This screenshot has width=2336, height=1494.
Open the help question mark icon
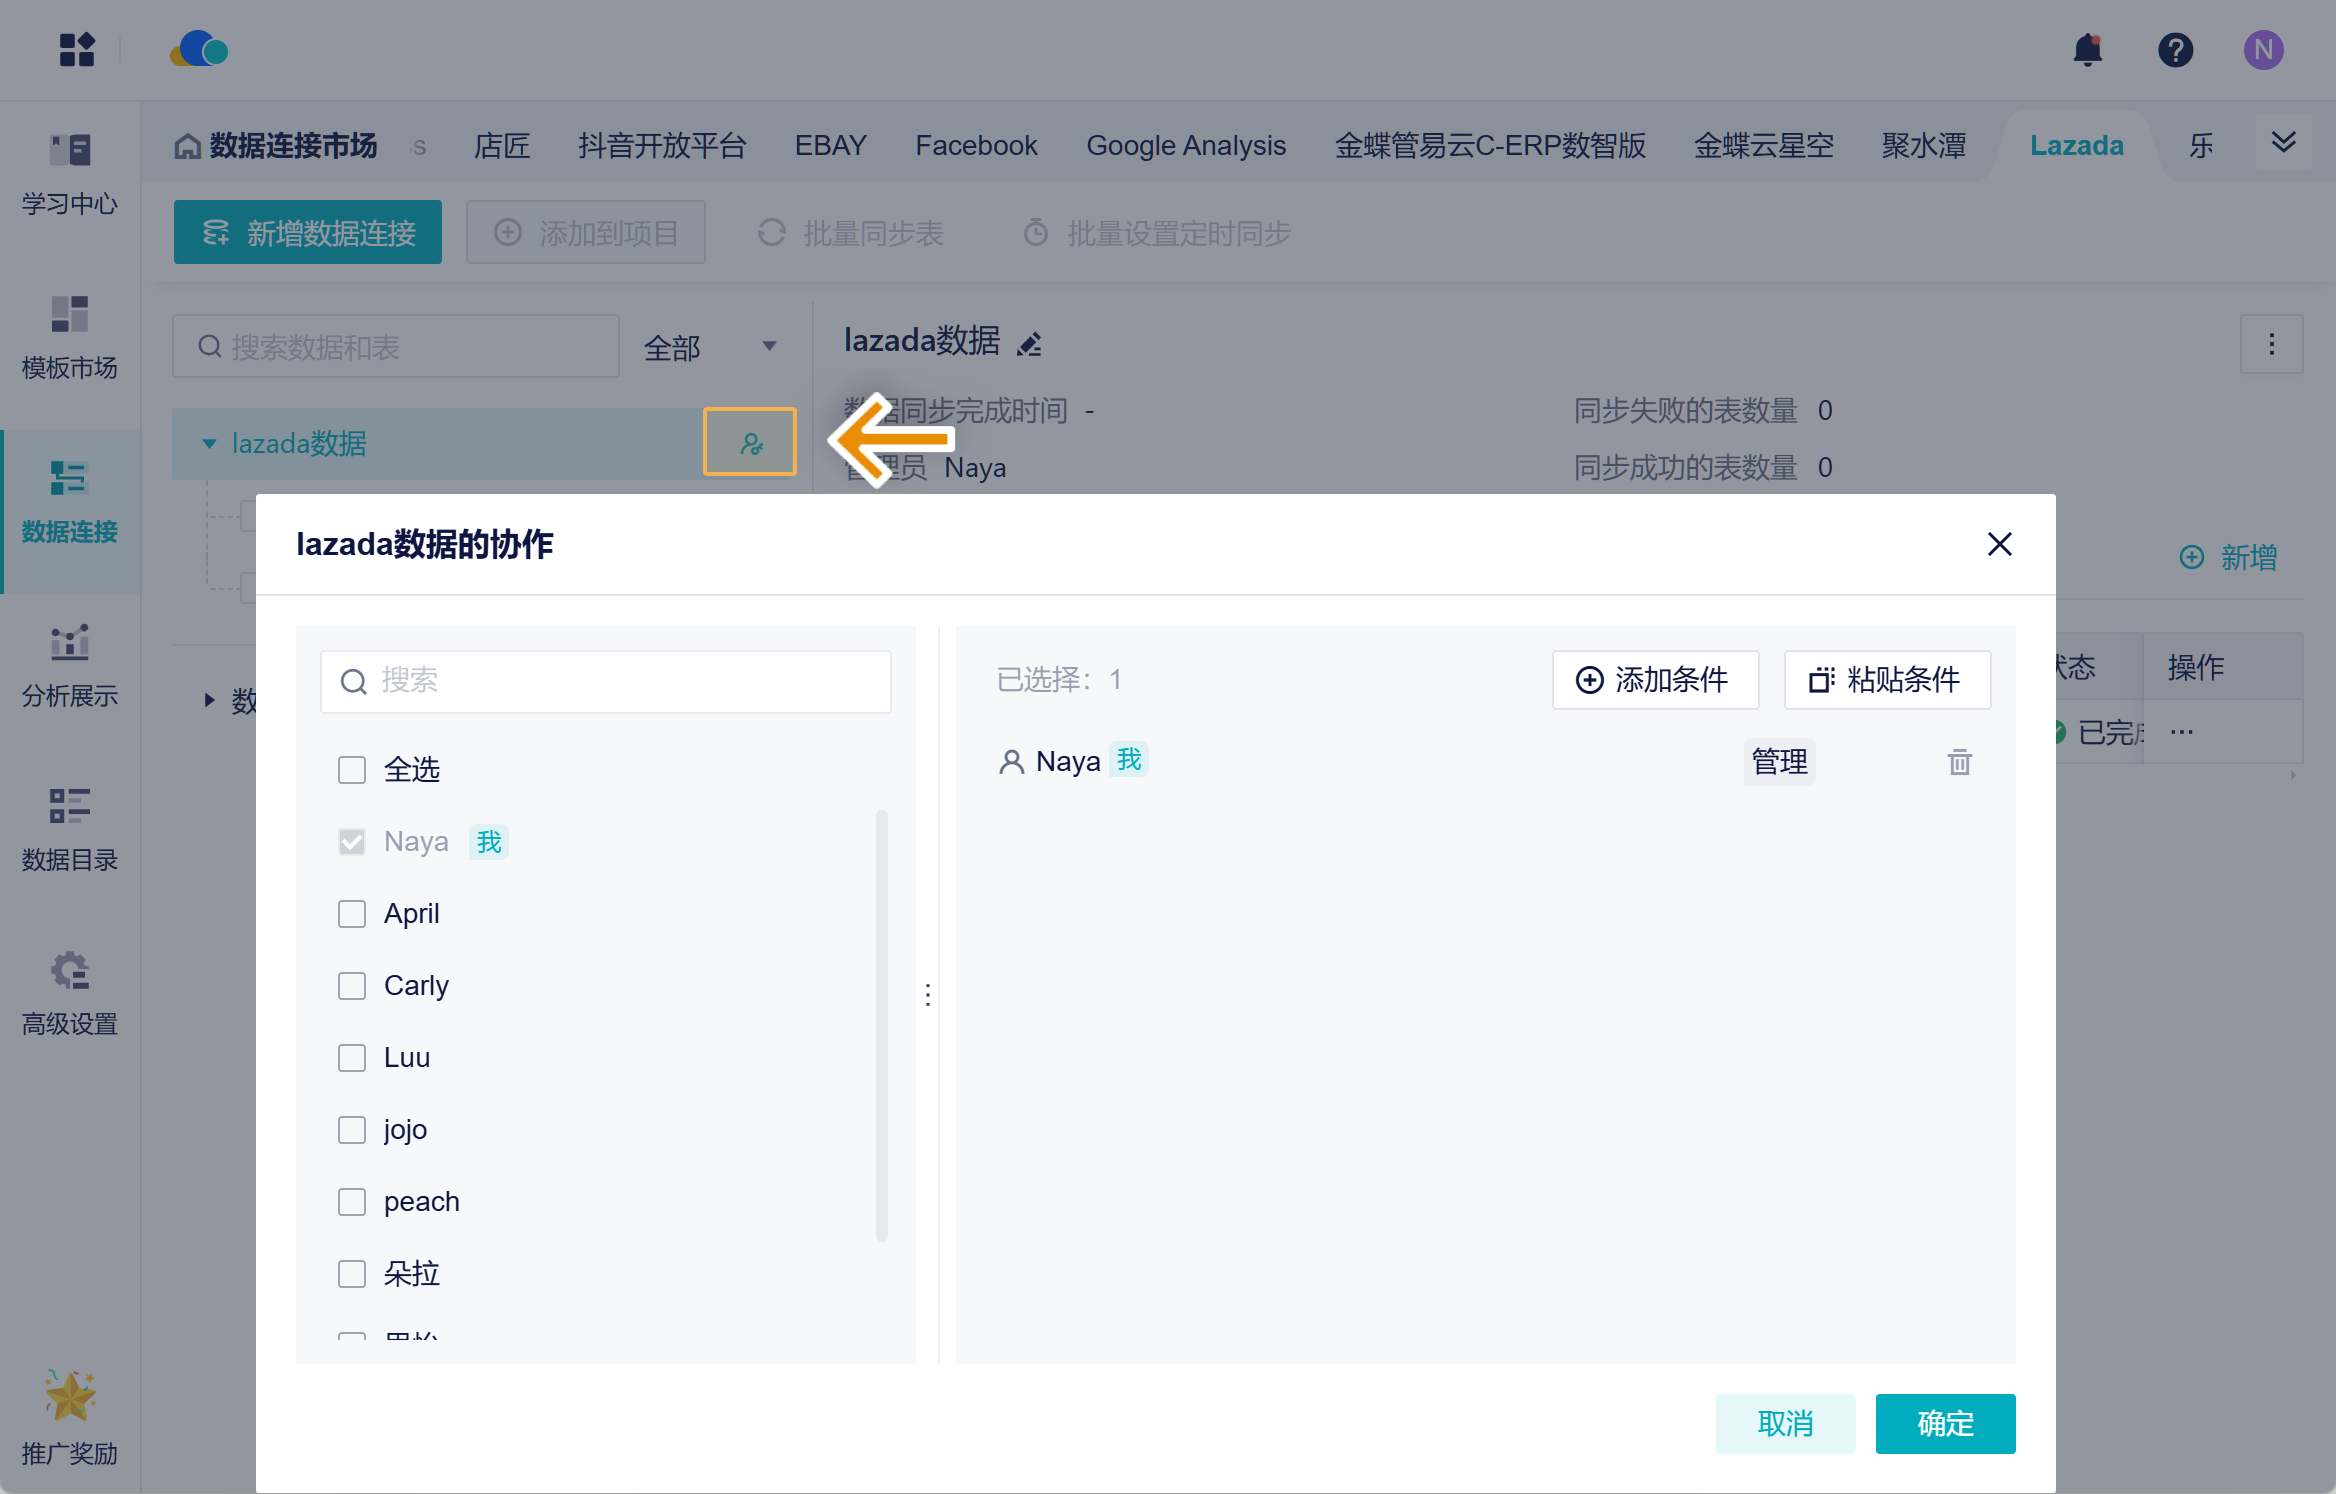(2175, 50)
